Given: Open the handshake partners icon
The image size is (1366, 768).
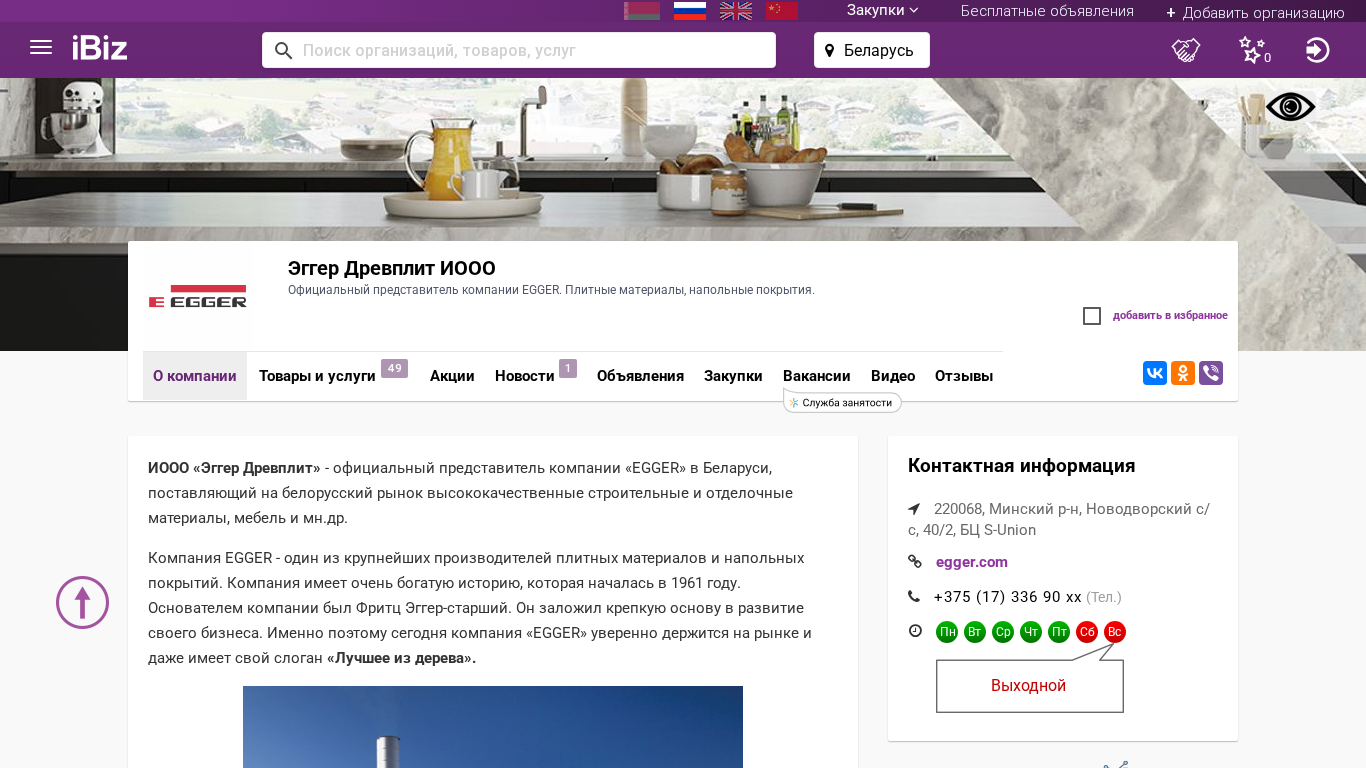Looking at the screenshot, I should (x=1186, y=50).
